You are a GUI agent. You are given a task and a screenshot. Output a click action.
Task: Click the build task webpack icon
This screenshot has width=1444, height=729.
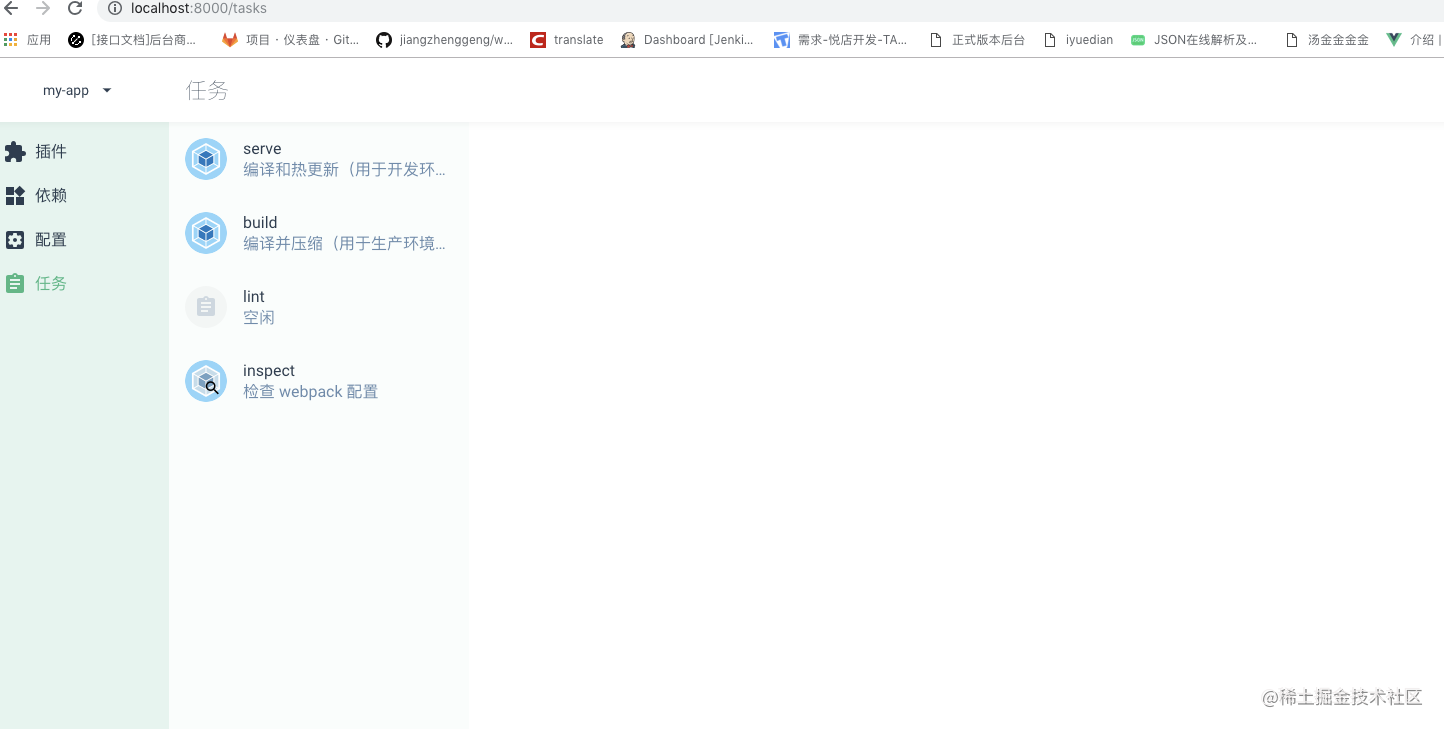click(x=206, y=233)
